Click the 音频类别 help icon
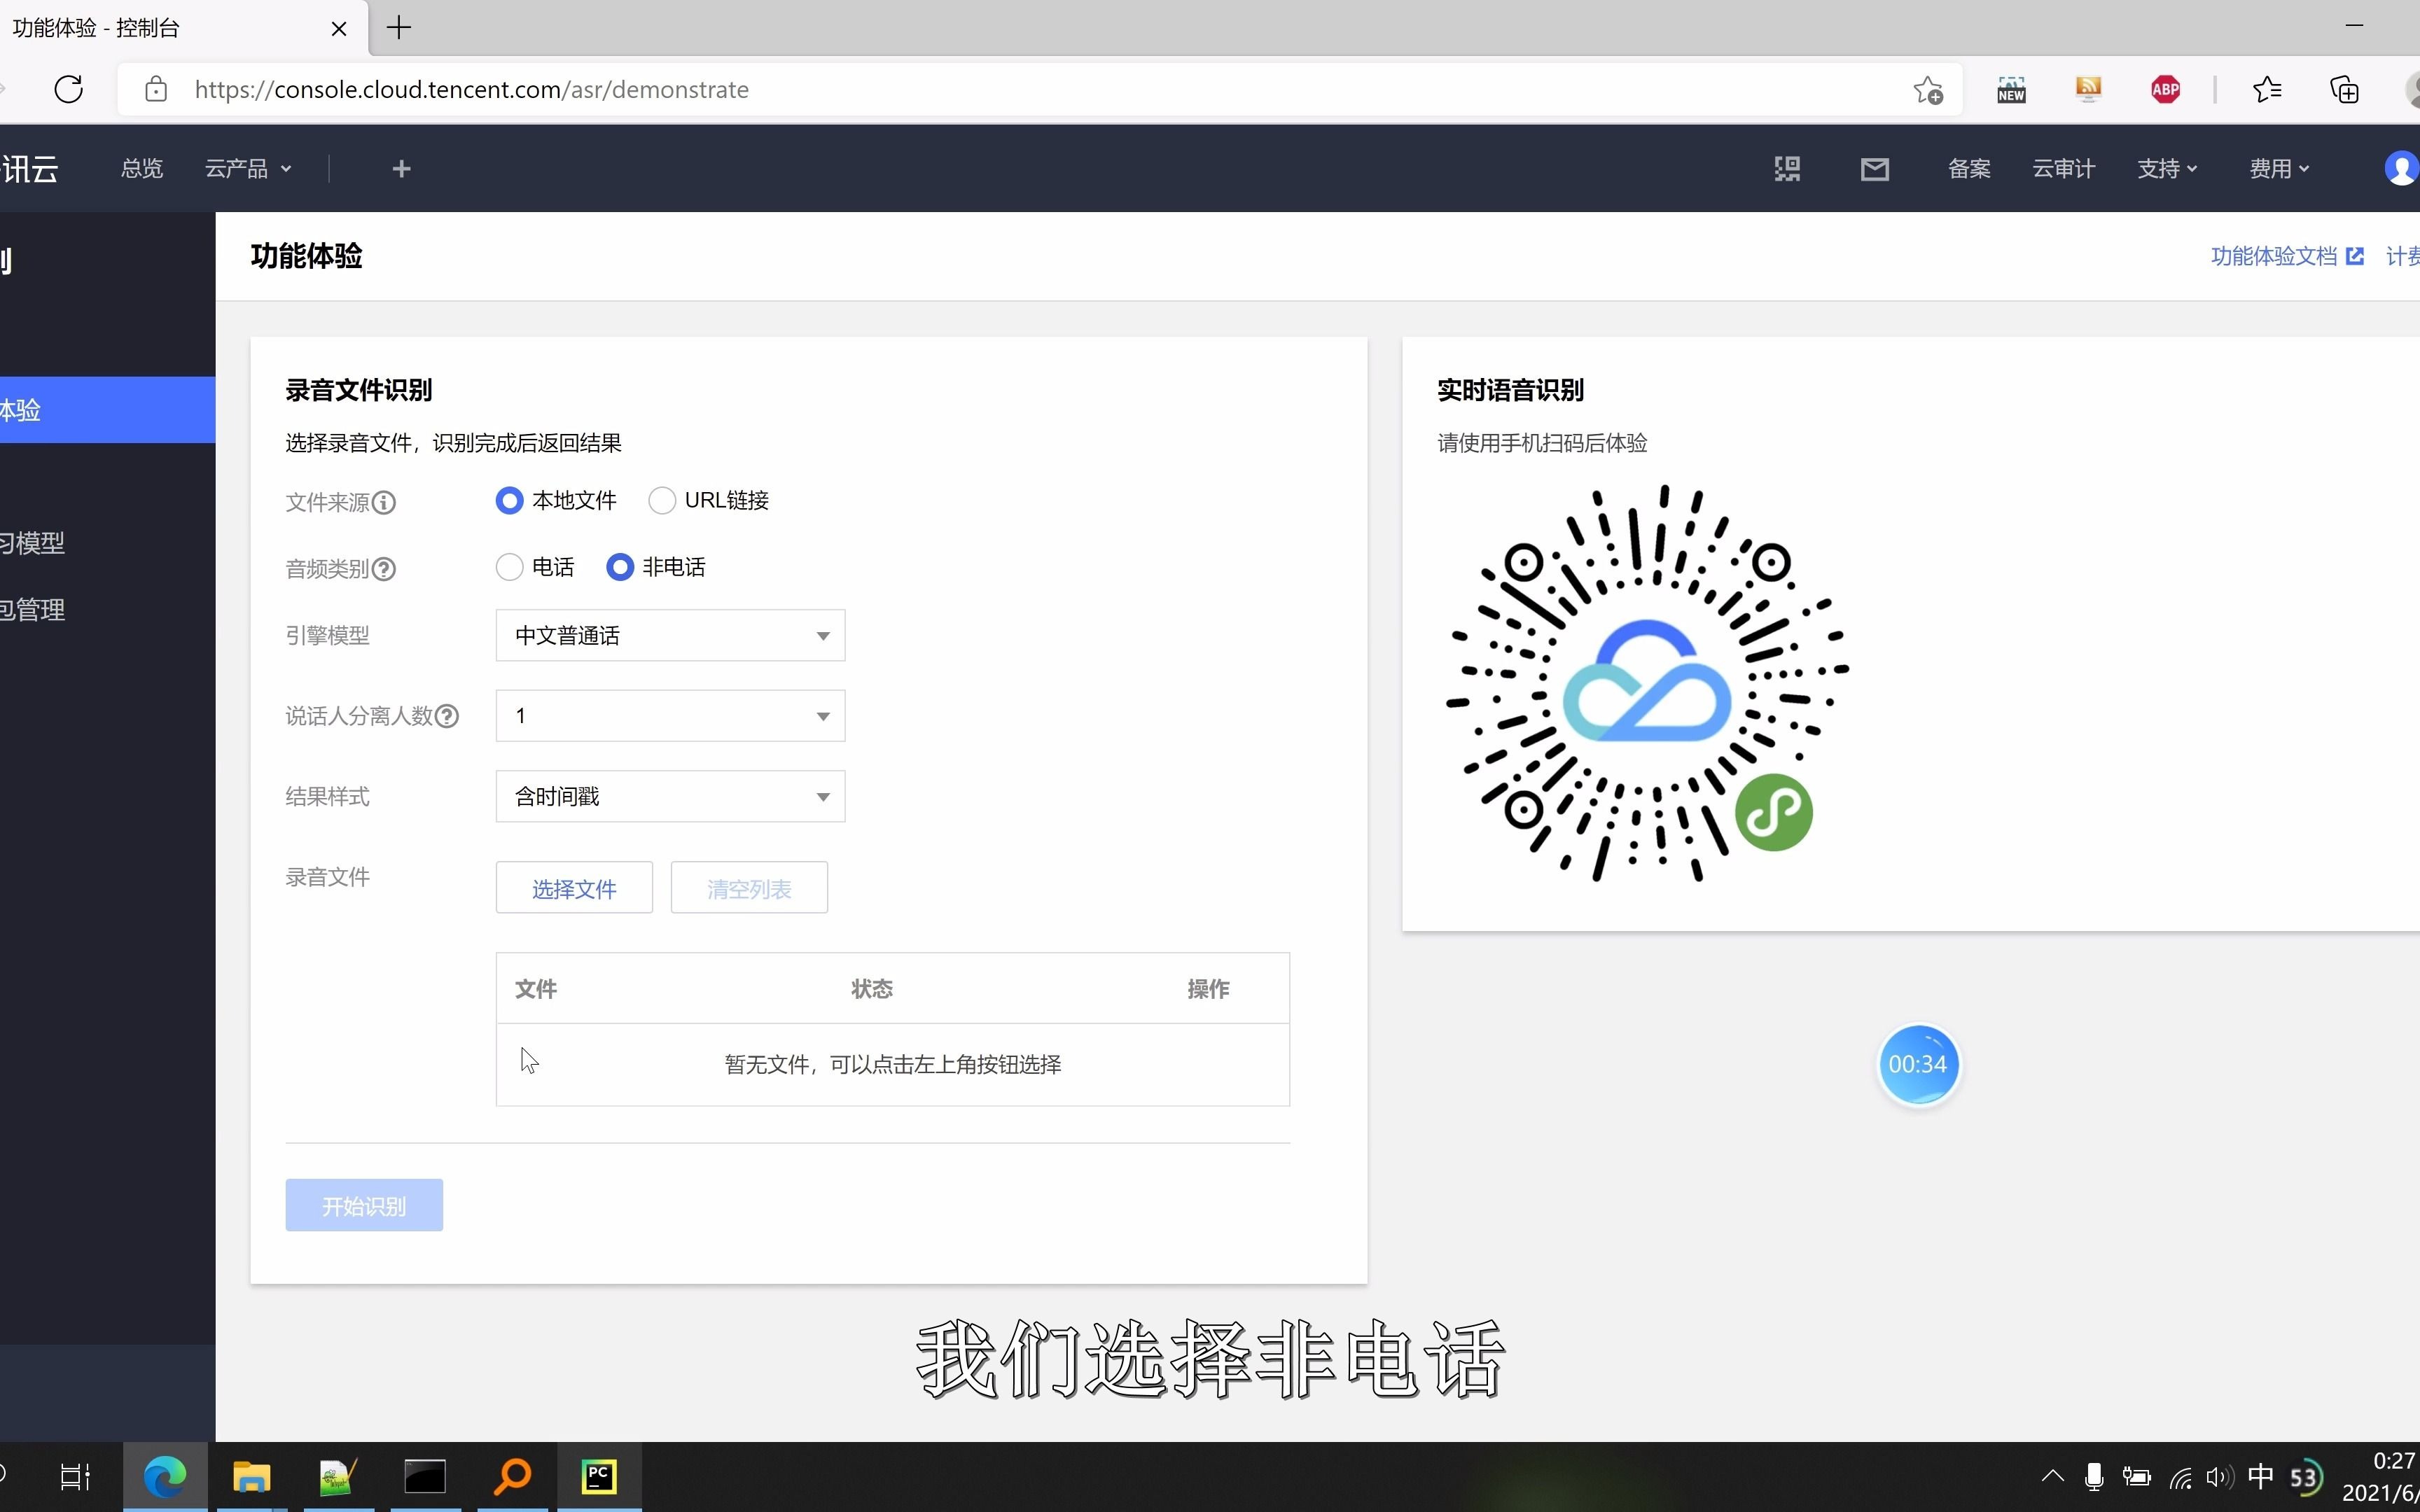 (385, 568)
